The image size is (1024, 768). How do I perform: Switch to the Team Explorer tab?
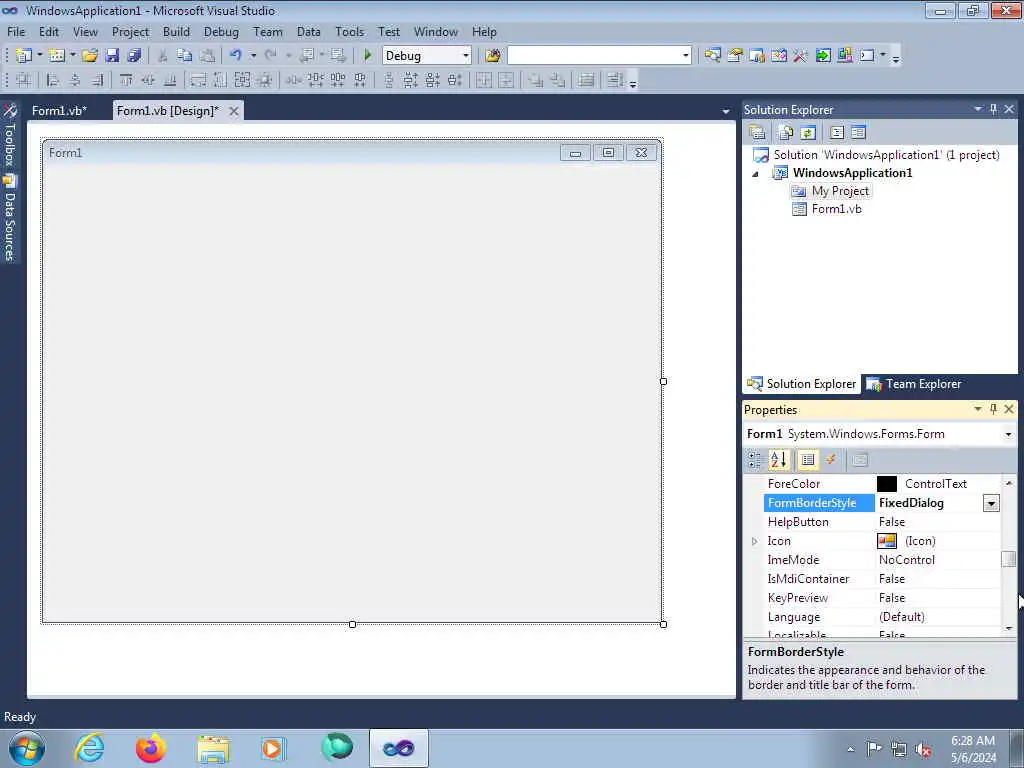pyautogui.click(x=914, y=384)
